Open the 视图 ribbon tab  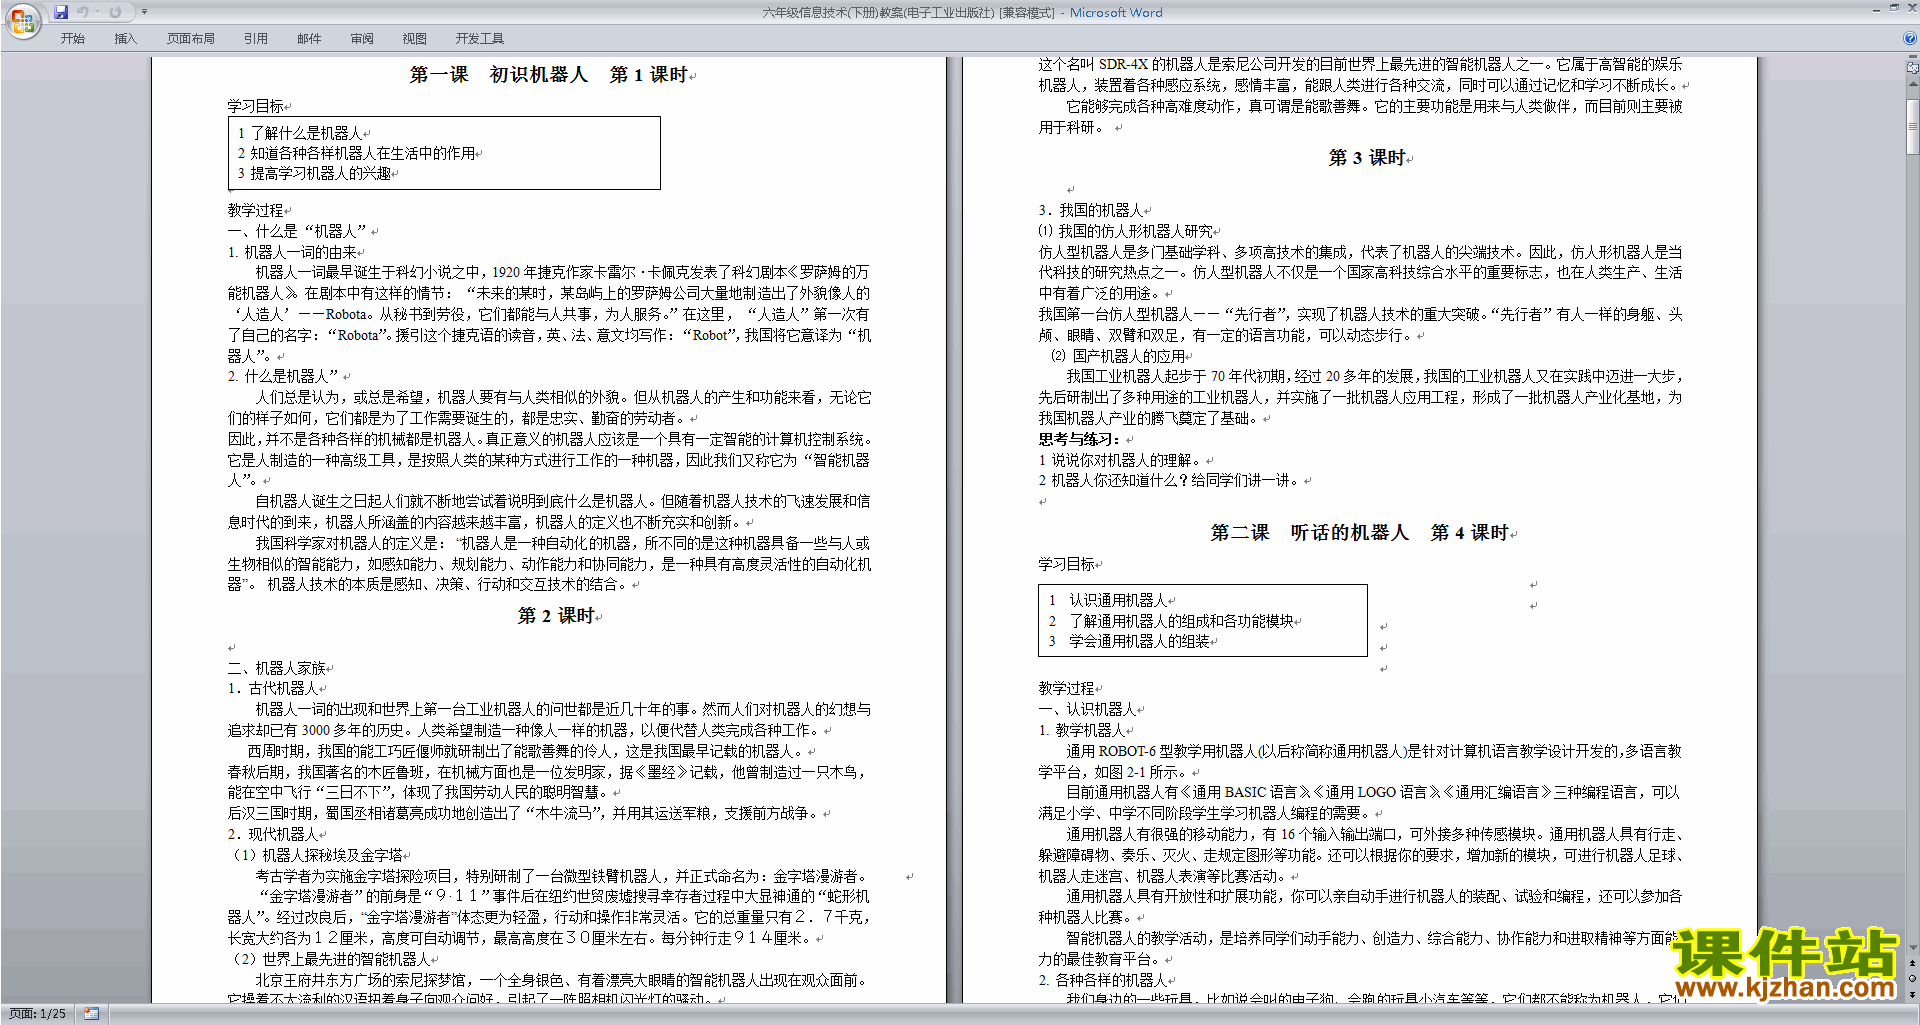point(414,38)
